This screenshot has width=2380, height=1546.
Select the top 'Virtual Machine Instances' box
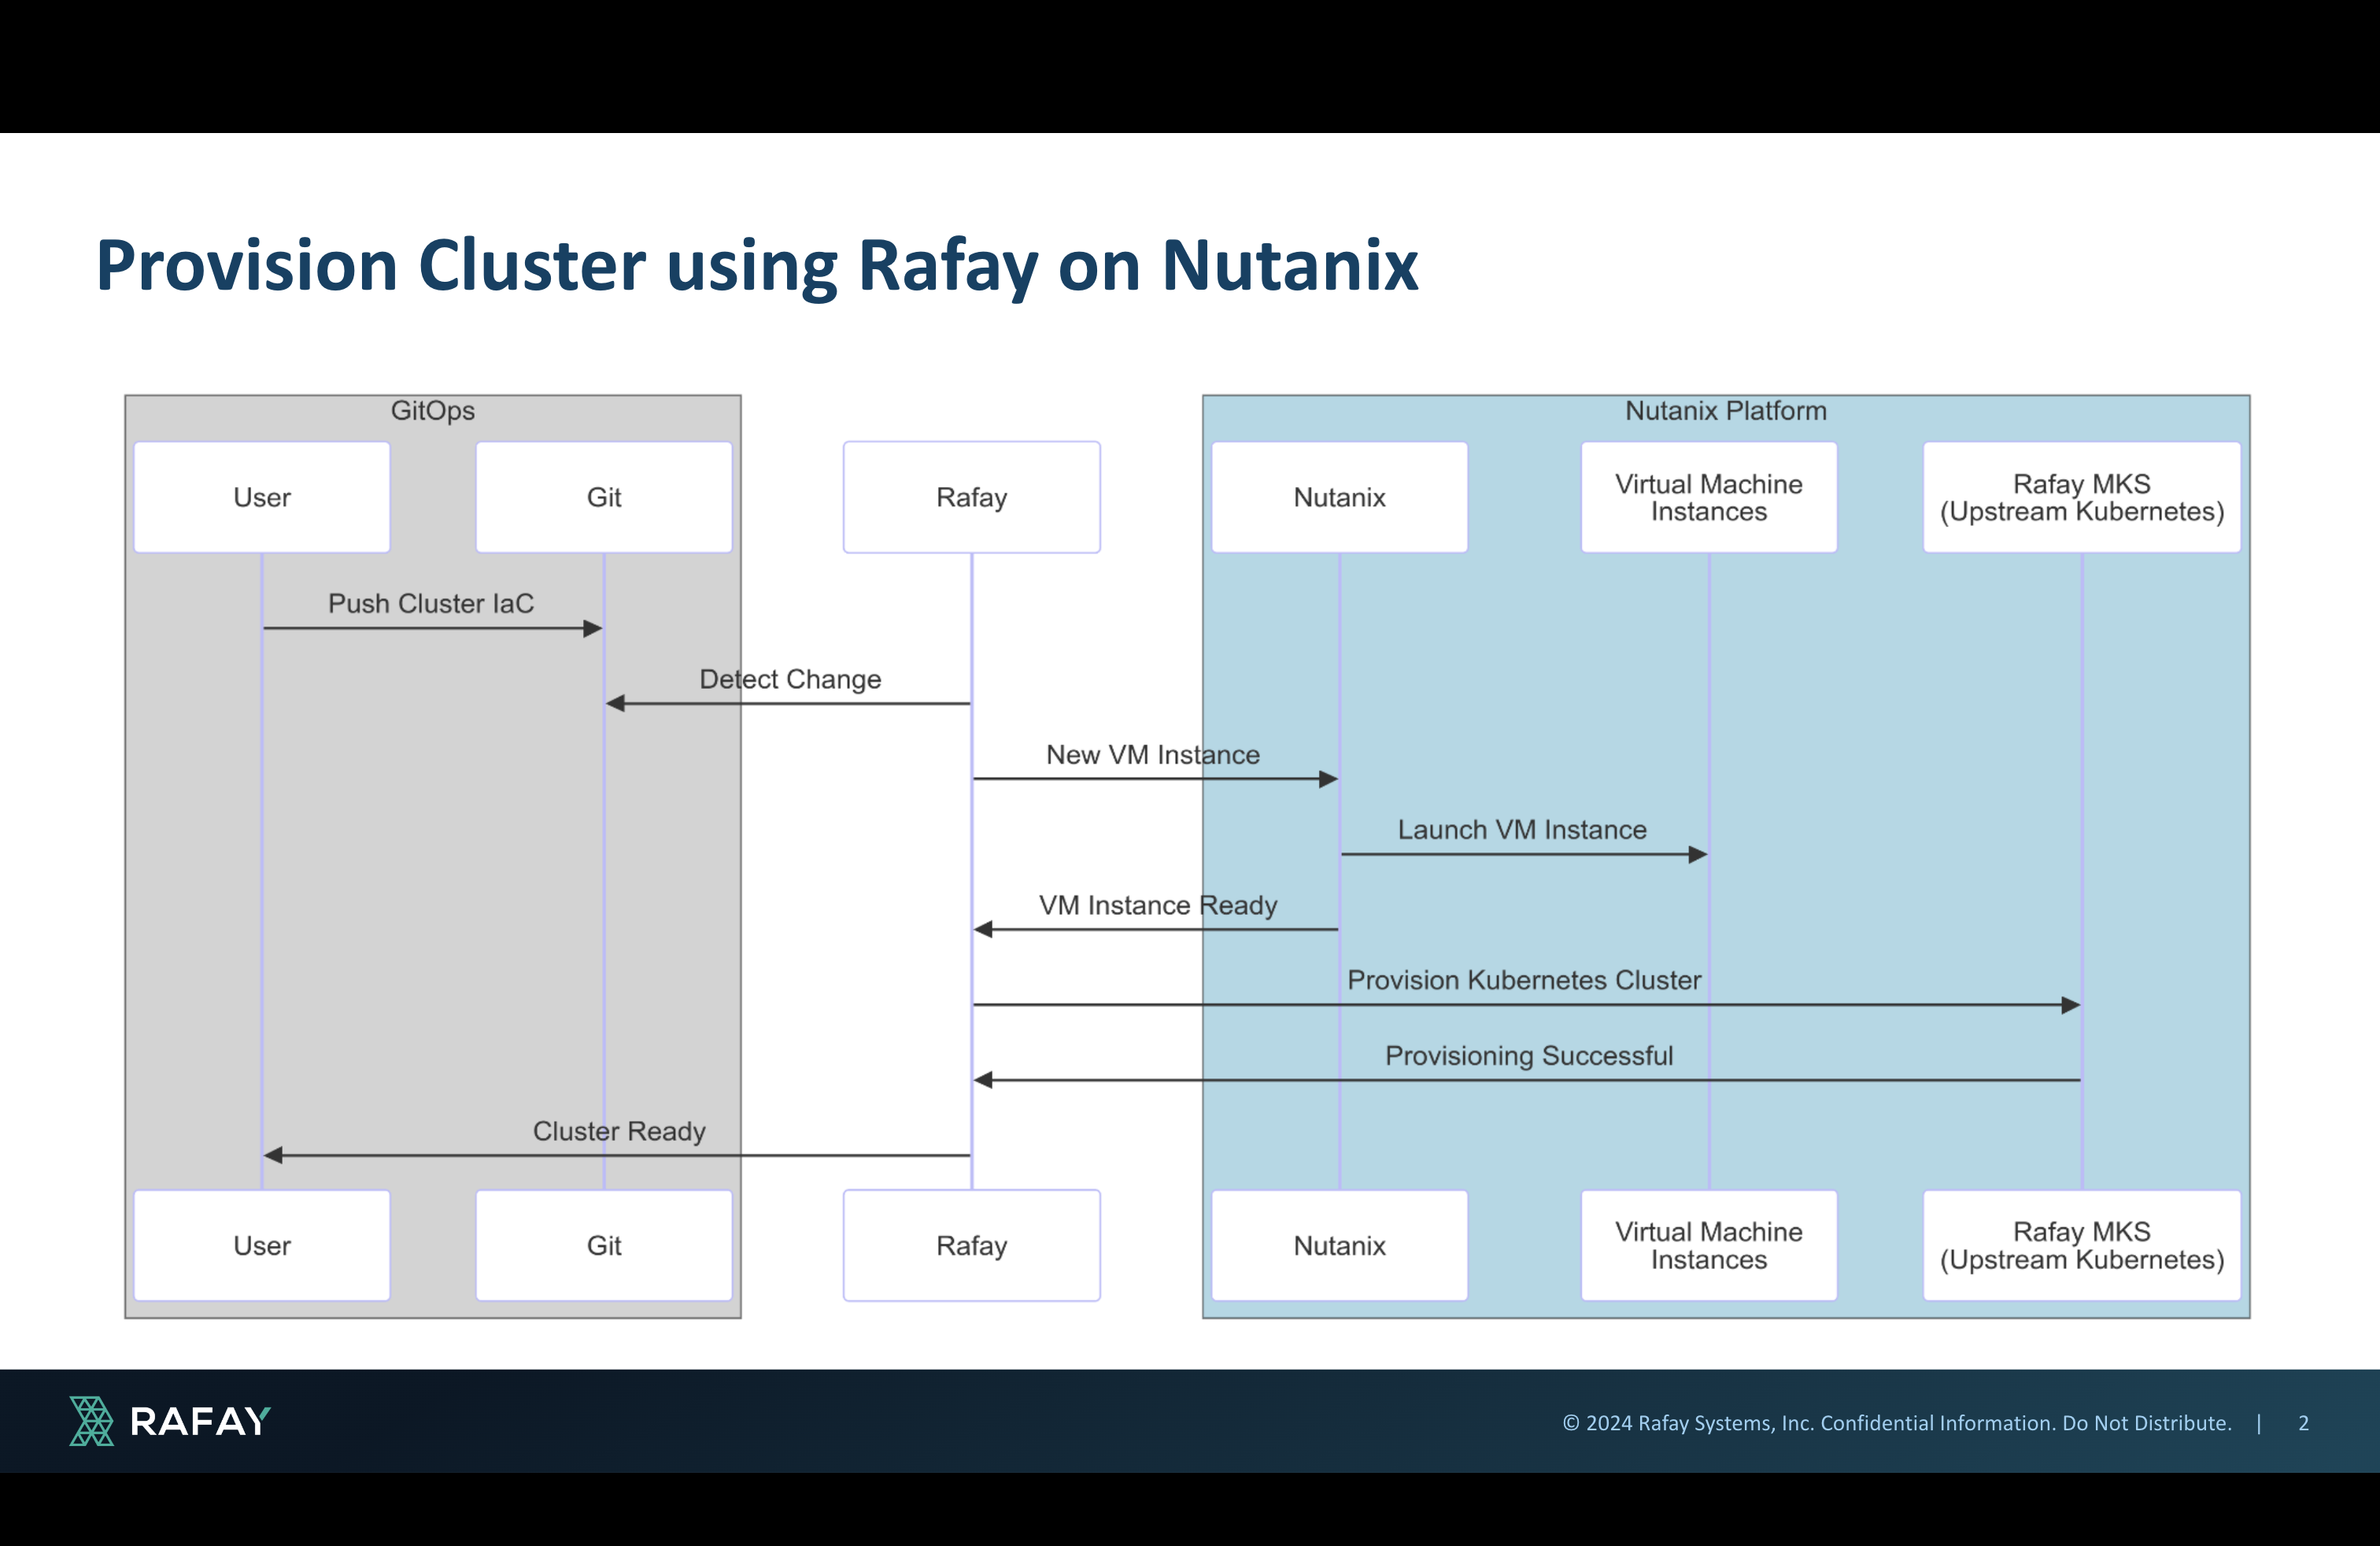pyautogui.click(x=1709, y=497)
